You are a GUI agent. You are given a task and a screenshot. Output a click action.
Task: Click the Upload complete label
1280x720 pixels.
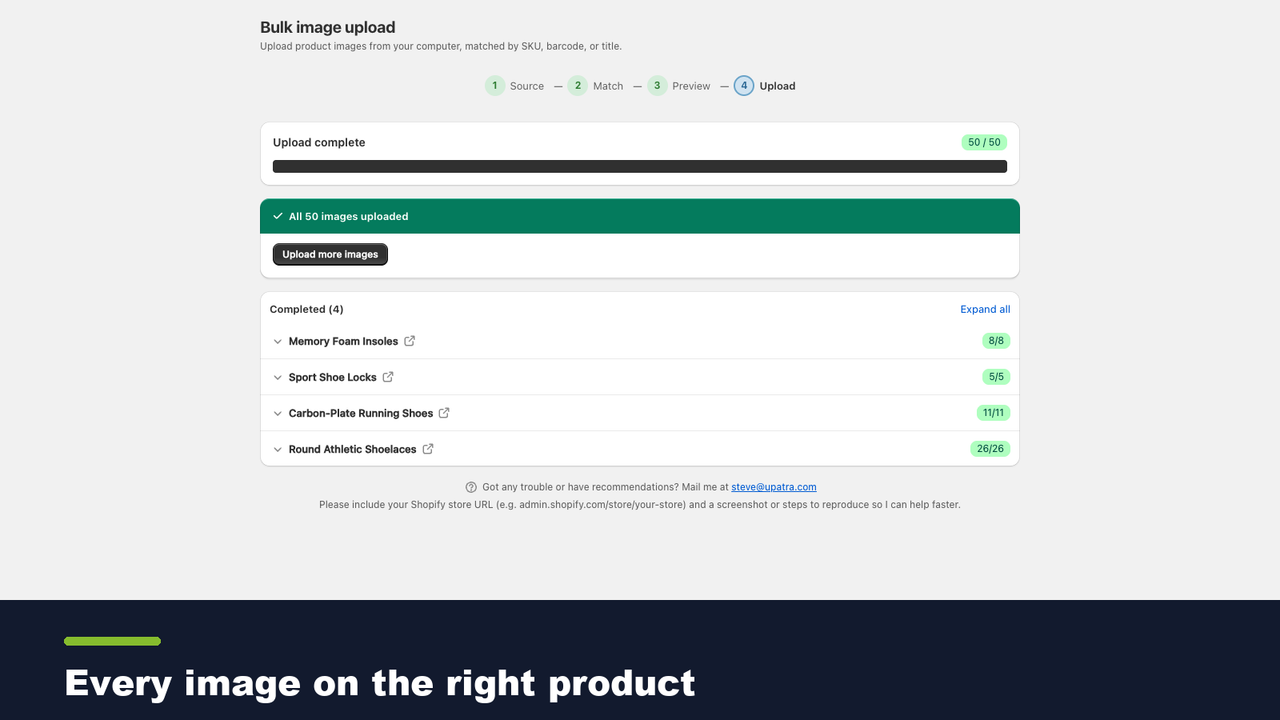pos(319,142)
